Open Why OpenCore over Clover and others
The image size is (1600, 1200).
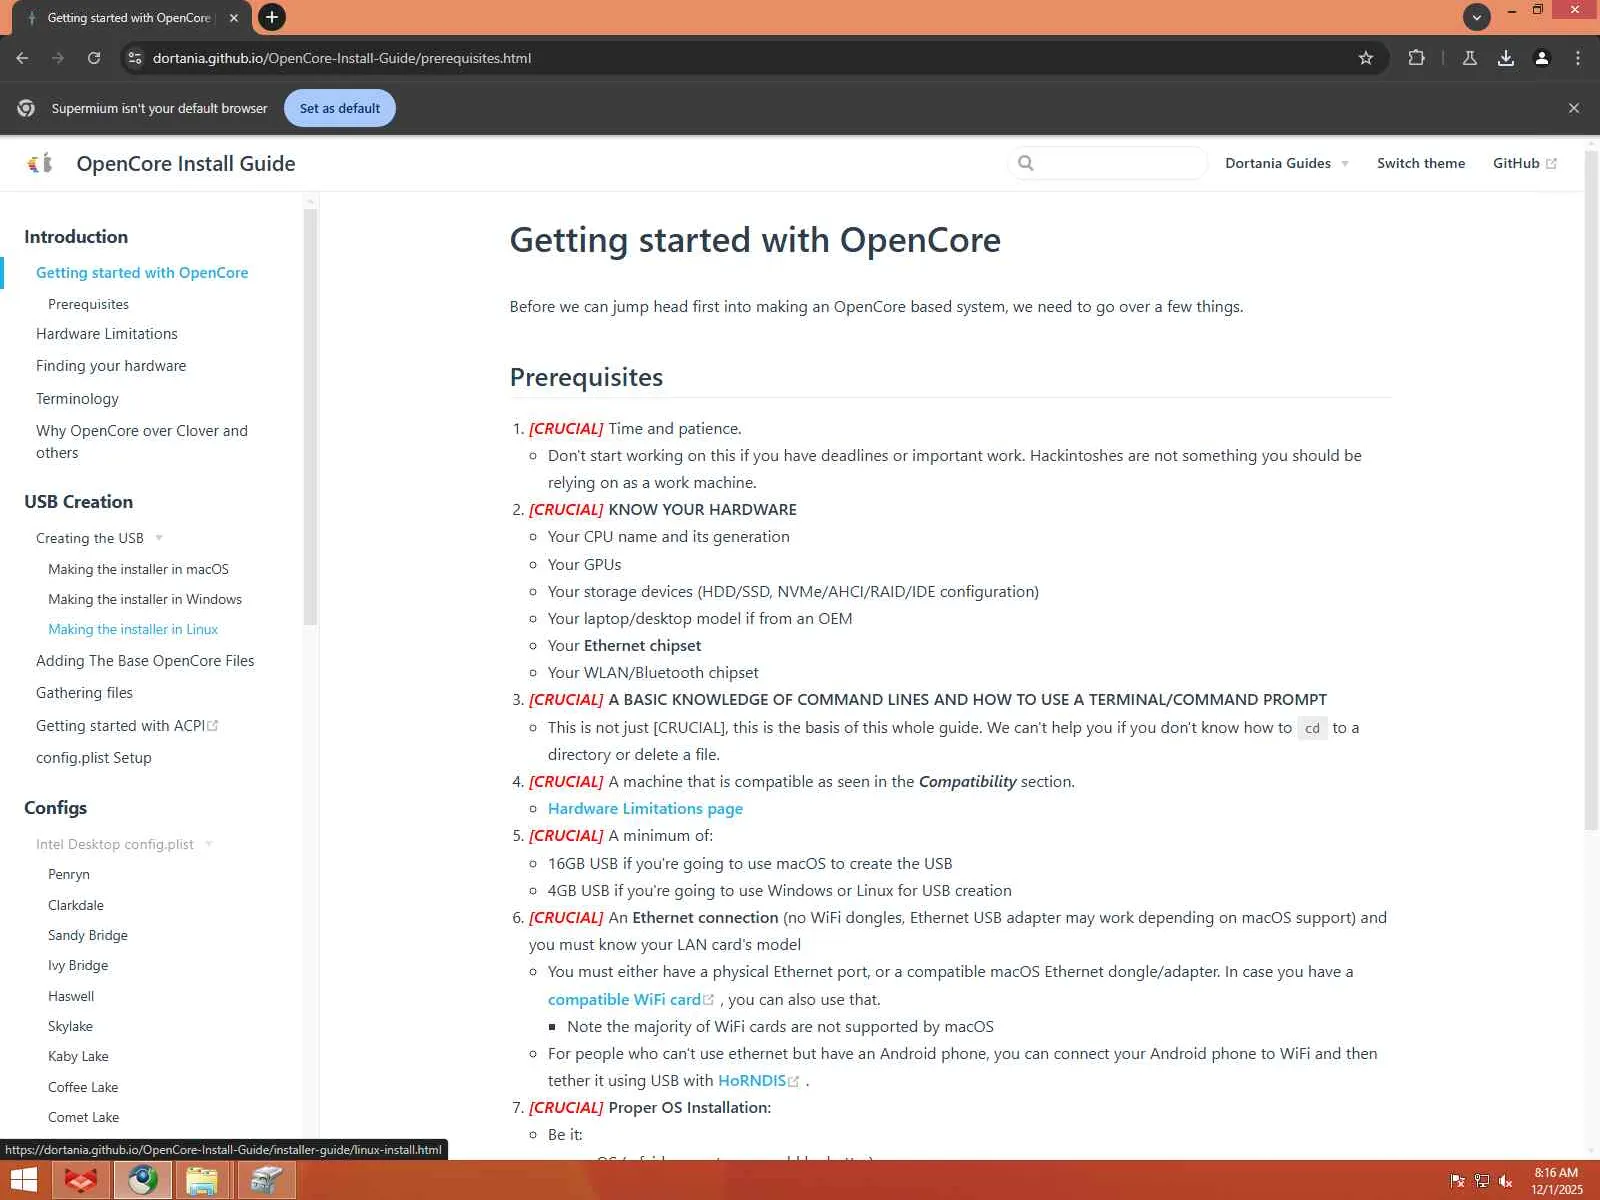[142, 442]
